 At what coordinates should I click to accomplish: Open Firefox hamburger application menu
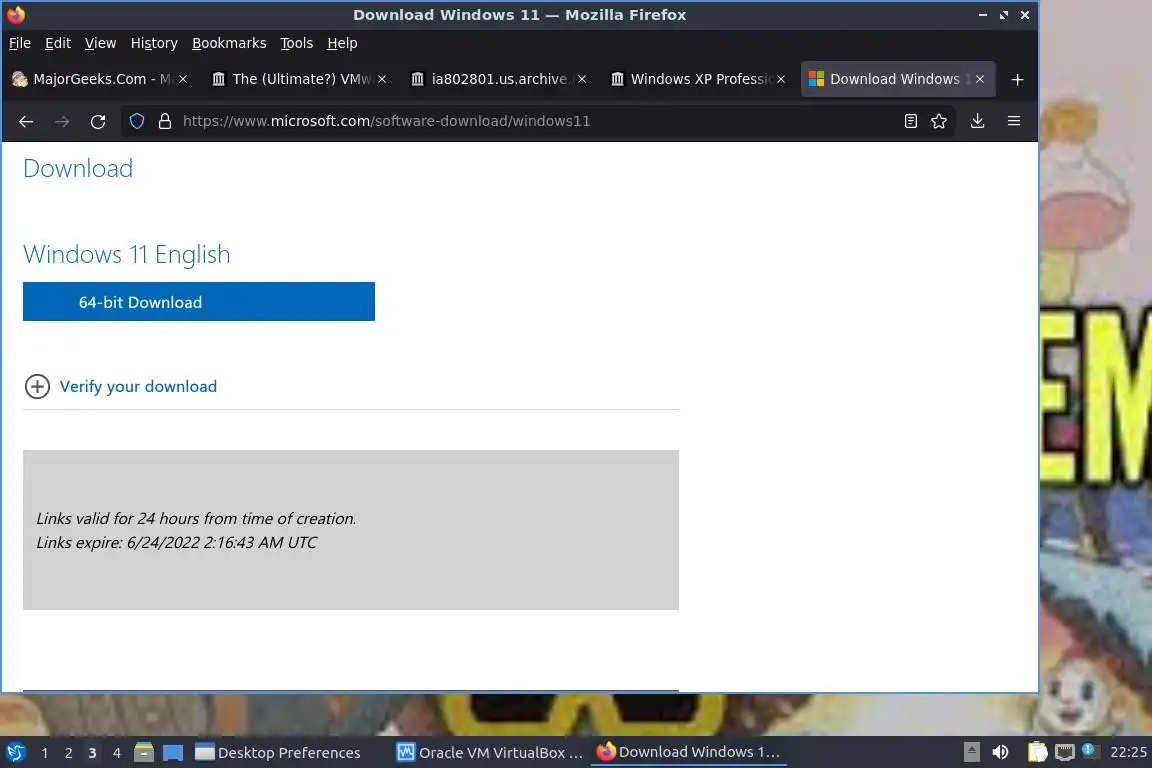[x=1014, y=121]
